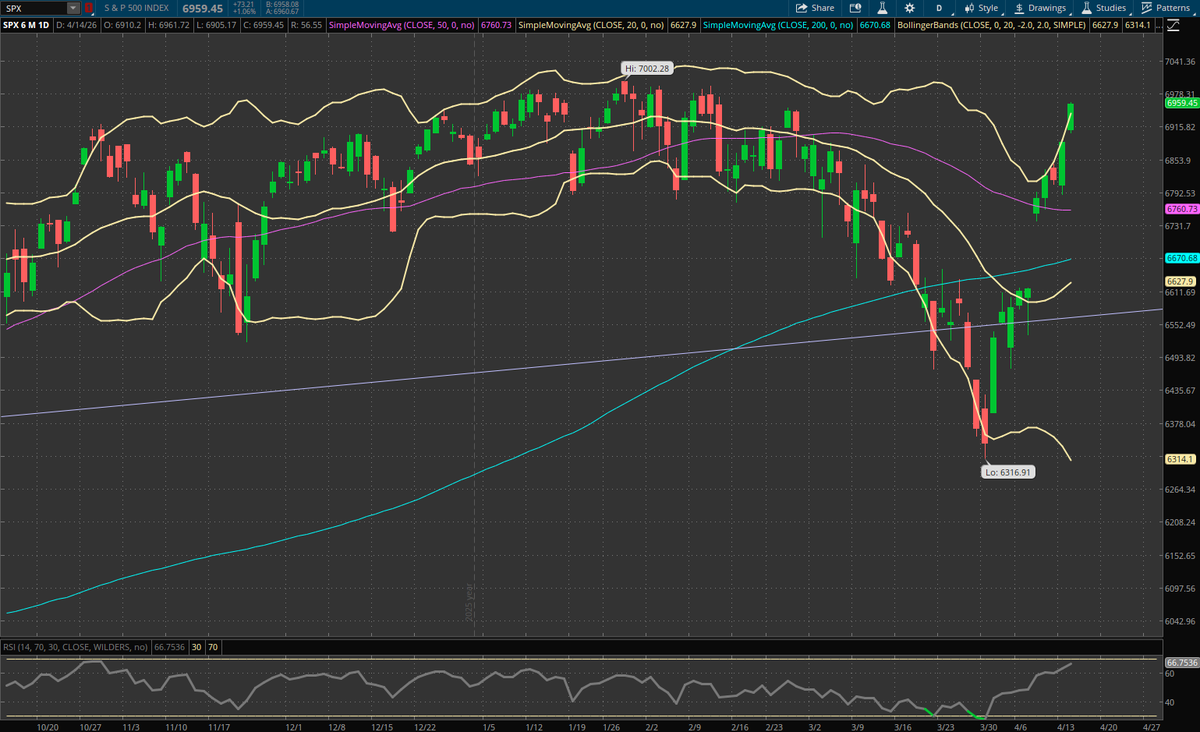Click the 10/20 date on time axis
The width and height of the screenshot is (1200, 732).
(x=46, y=726)
